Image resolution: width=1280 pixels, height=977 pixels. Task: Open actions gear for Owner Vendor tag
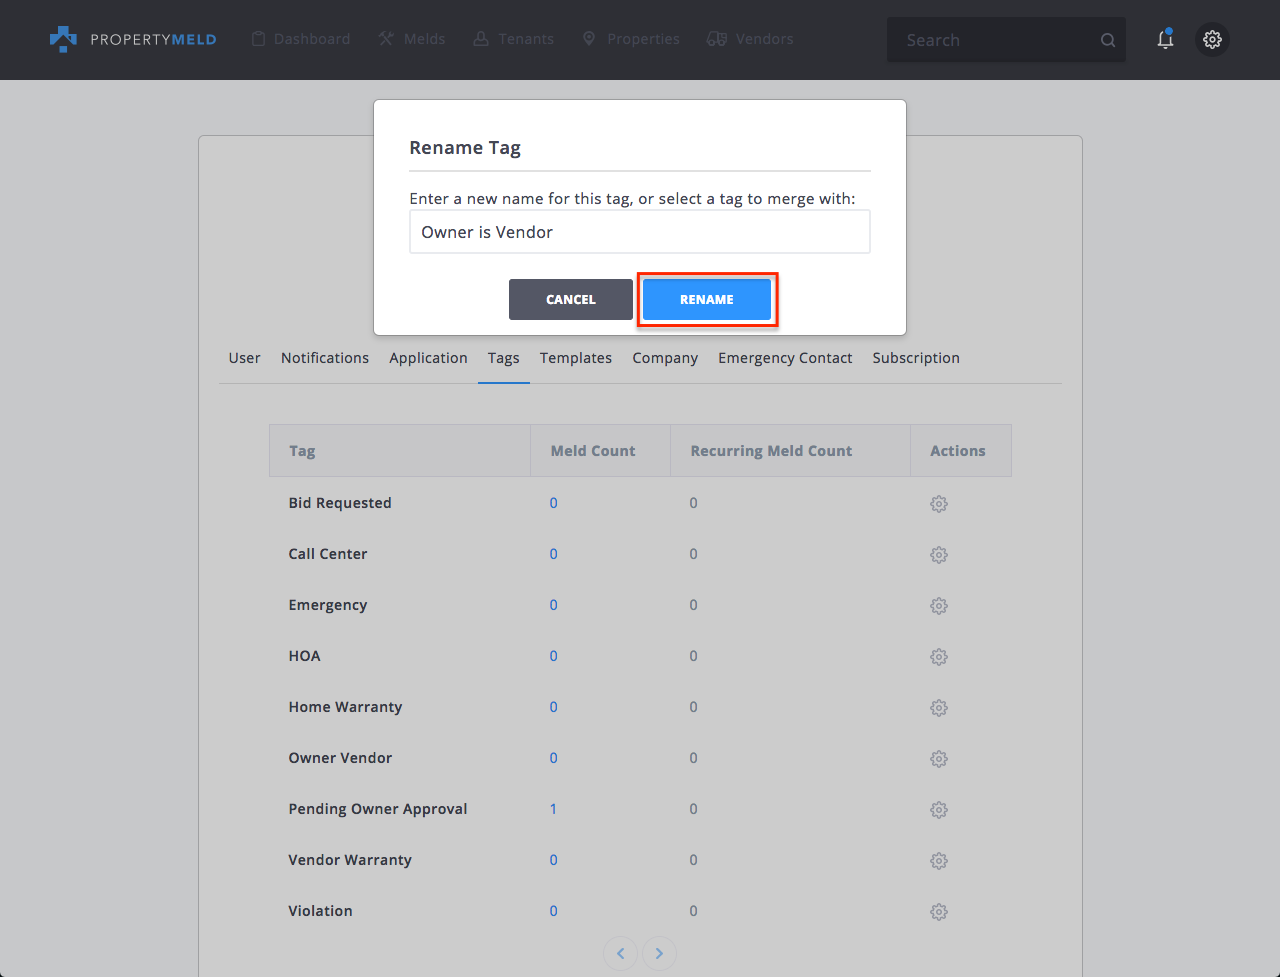(939, 759)
